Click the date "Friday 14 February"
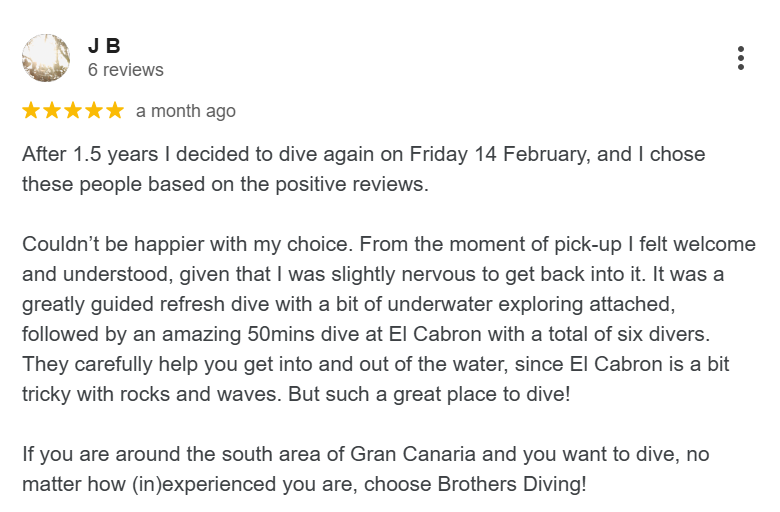This screenshot has width=780, height=512. 500,155
